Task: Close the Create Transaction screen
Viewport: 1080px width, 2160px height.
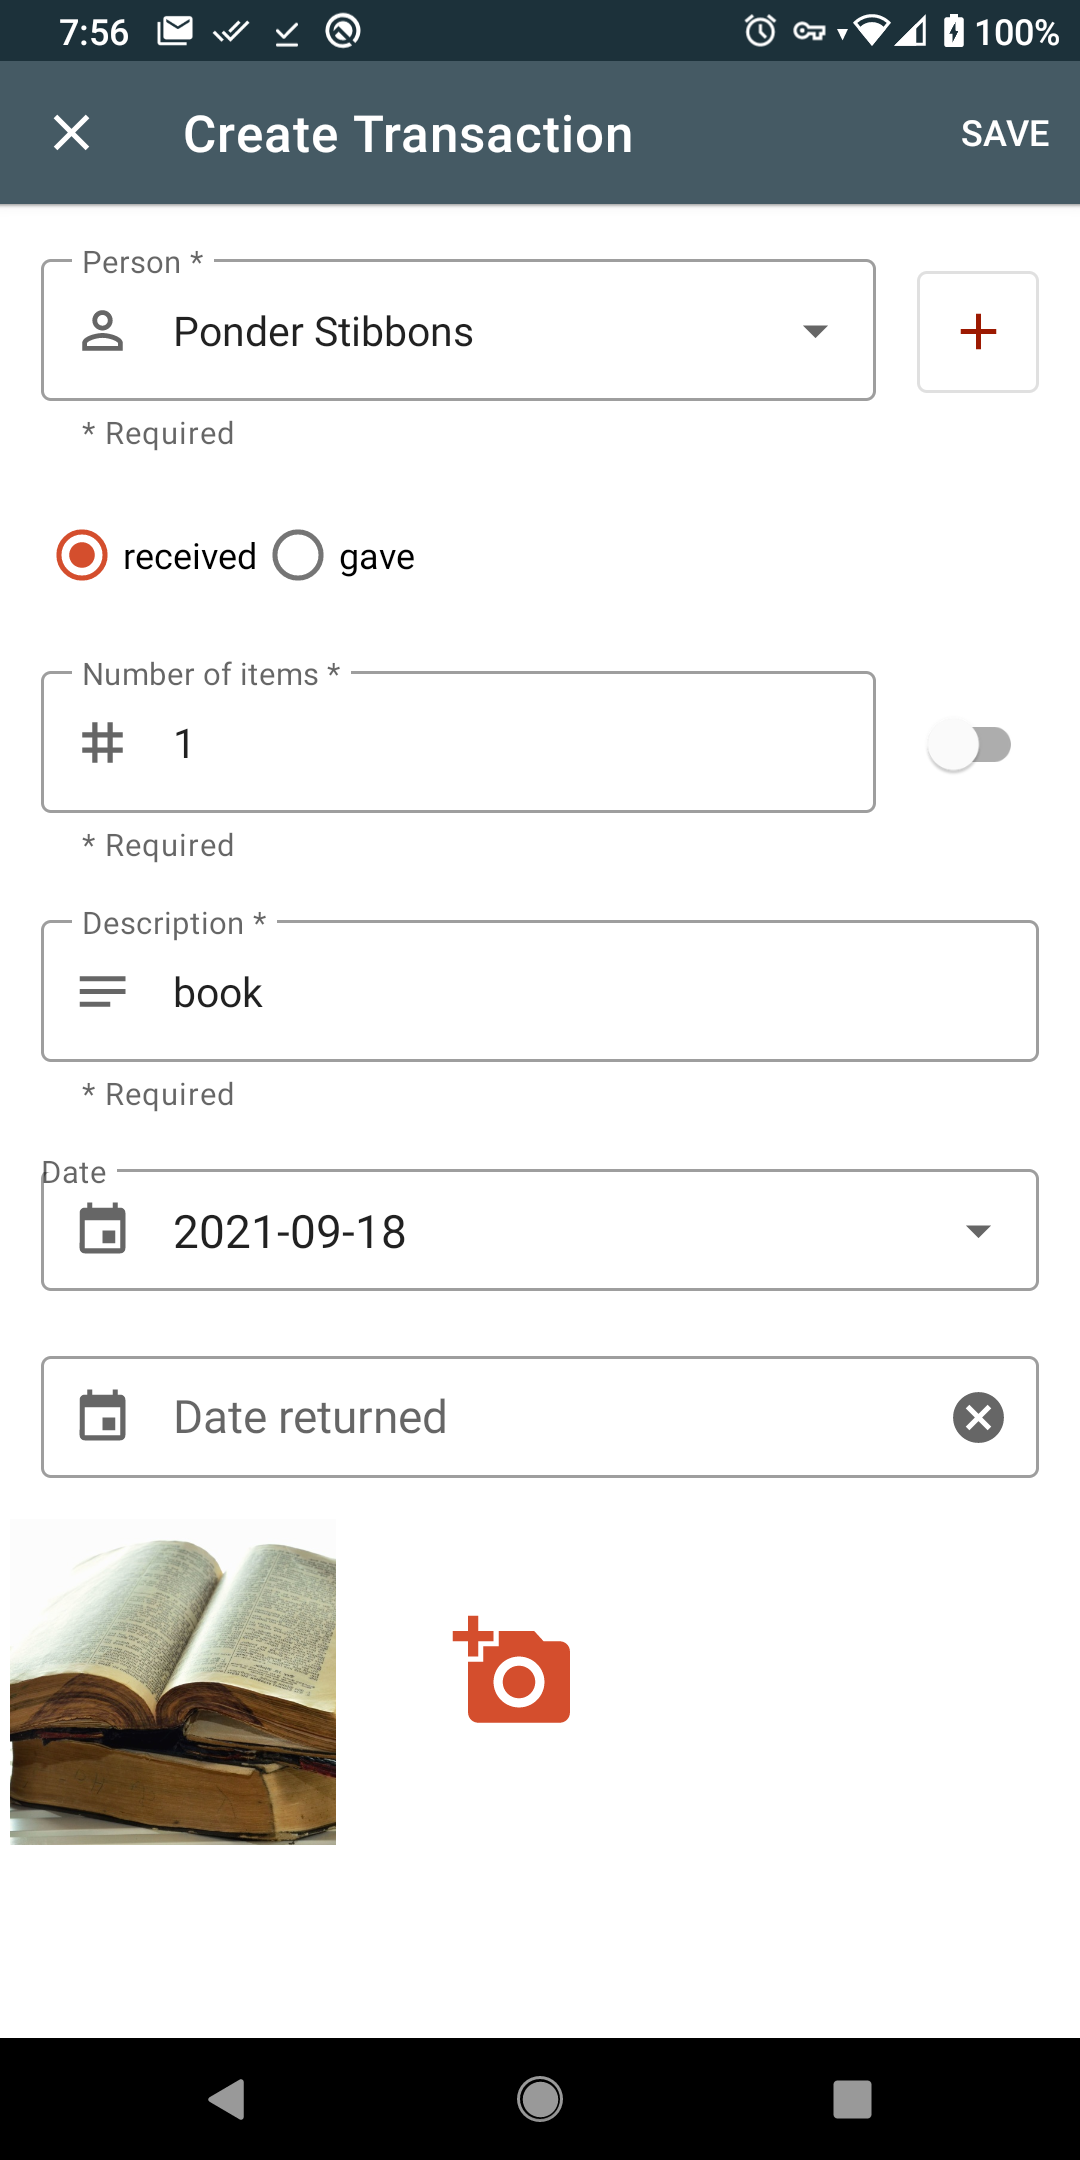Action: (x=71, y=133)
